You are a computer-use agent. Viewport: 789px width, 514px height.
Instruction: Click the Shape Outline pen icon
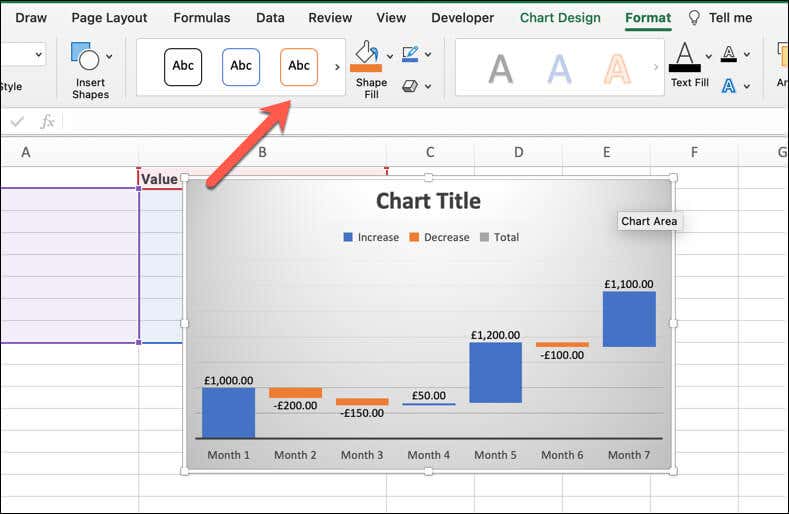tap(410, 54)
